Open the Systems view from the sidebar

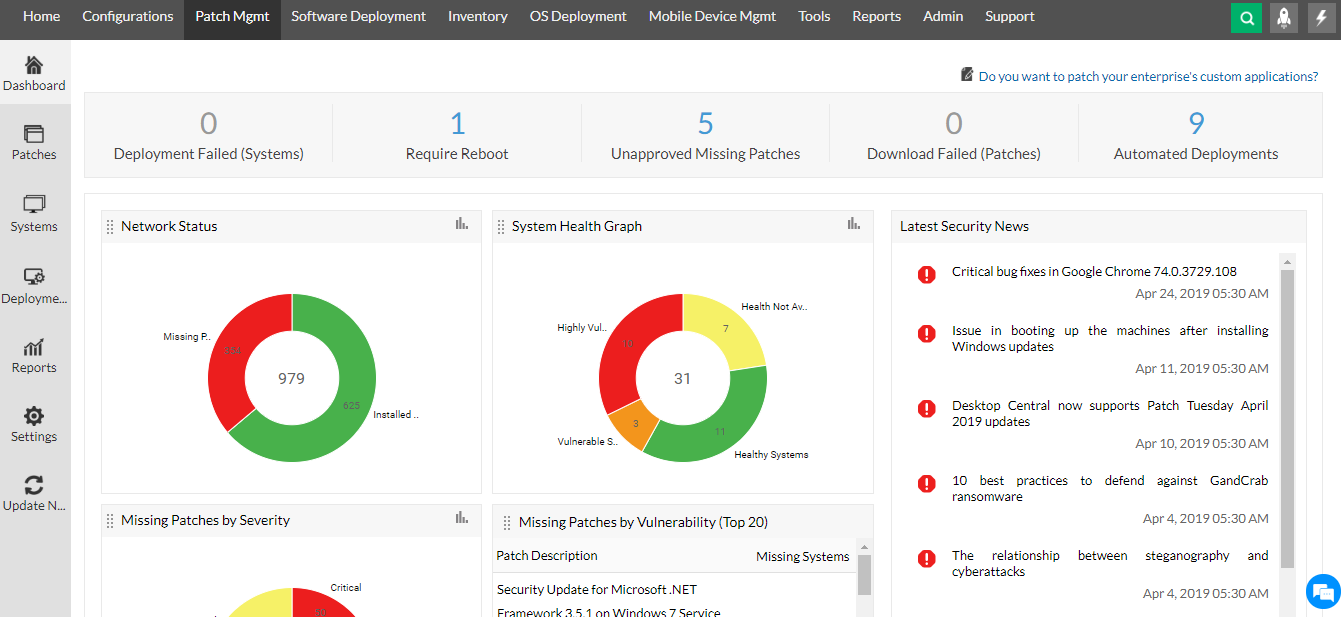34,213
